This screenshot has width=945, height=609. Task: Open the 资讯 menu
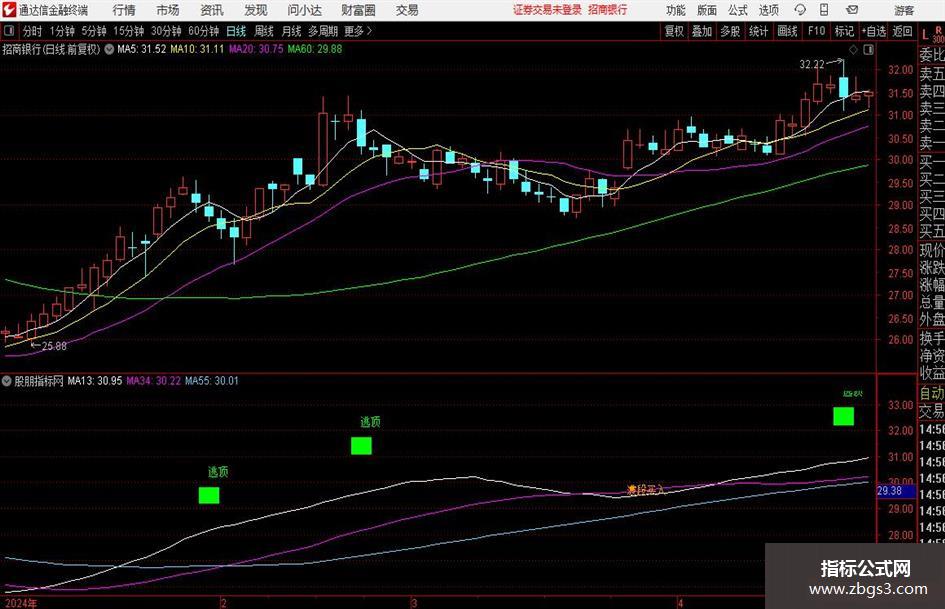point(212,10)
